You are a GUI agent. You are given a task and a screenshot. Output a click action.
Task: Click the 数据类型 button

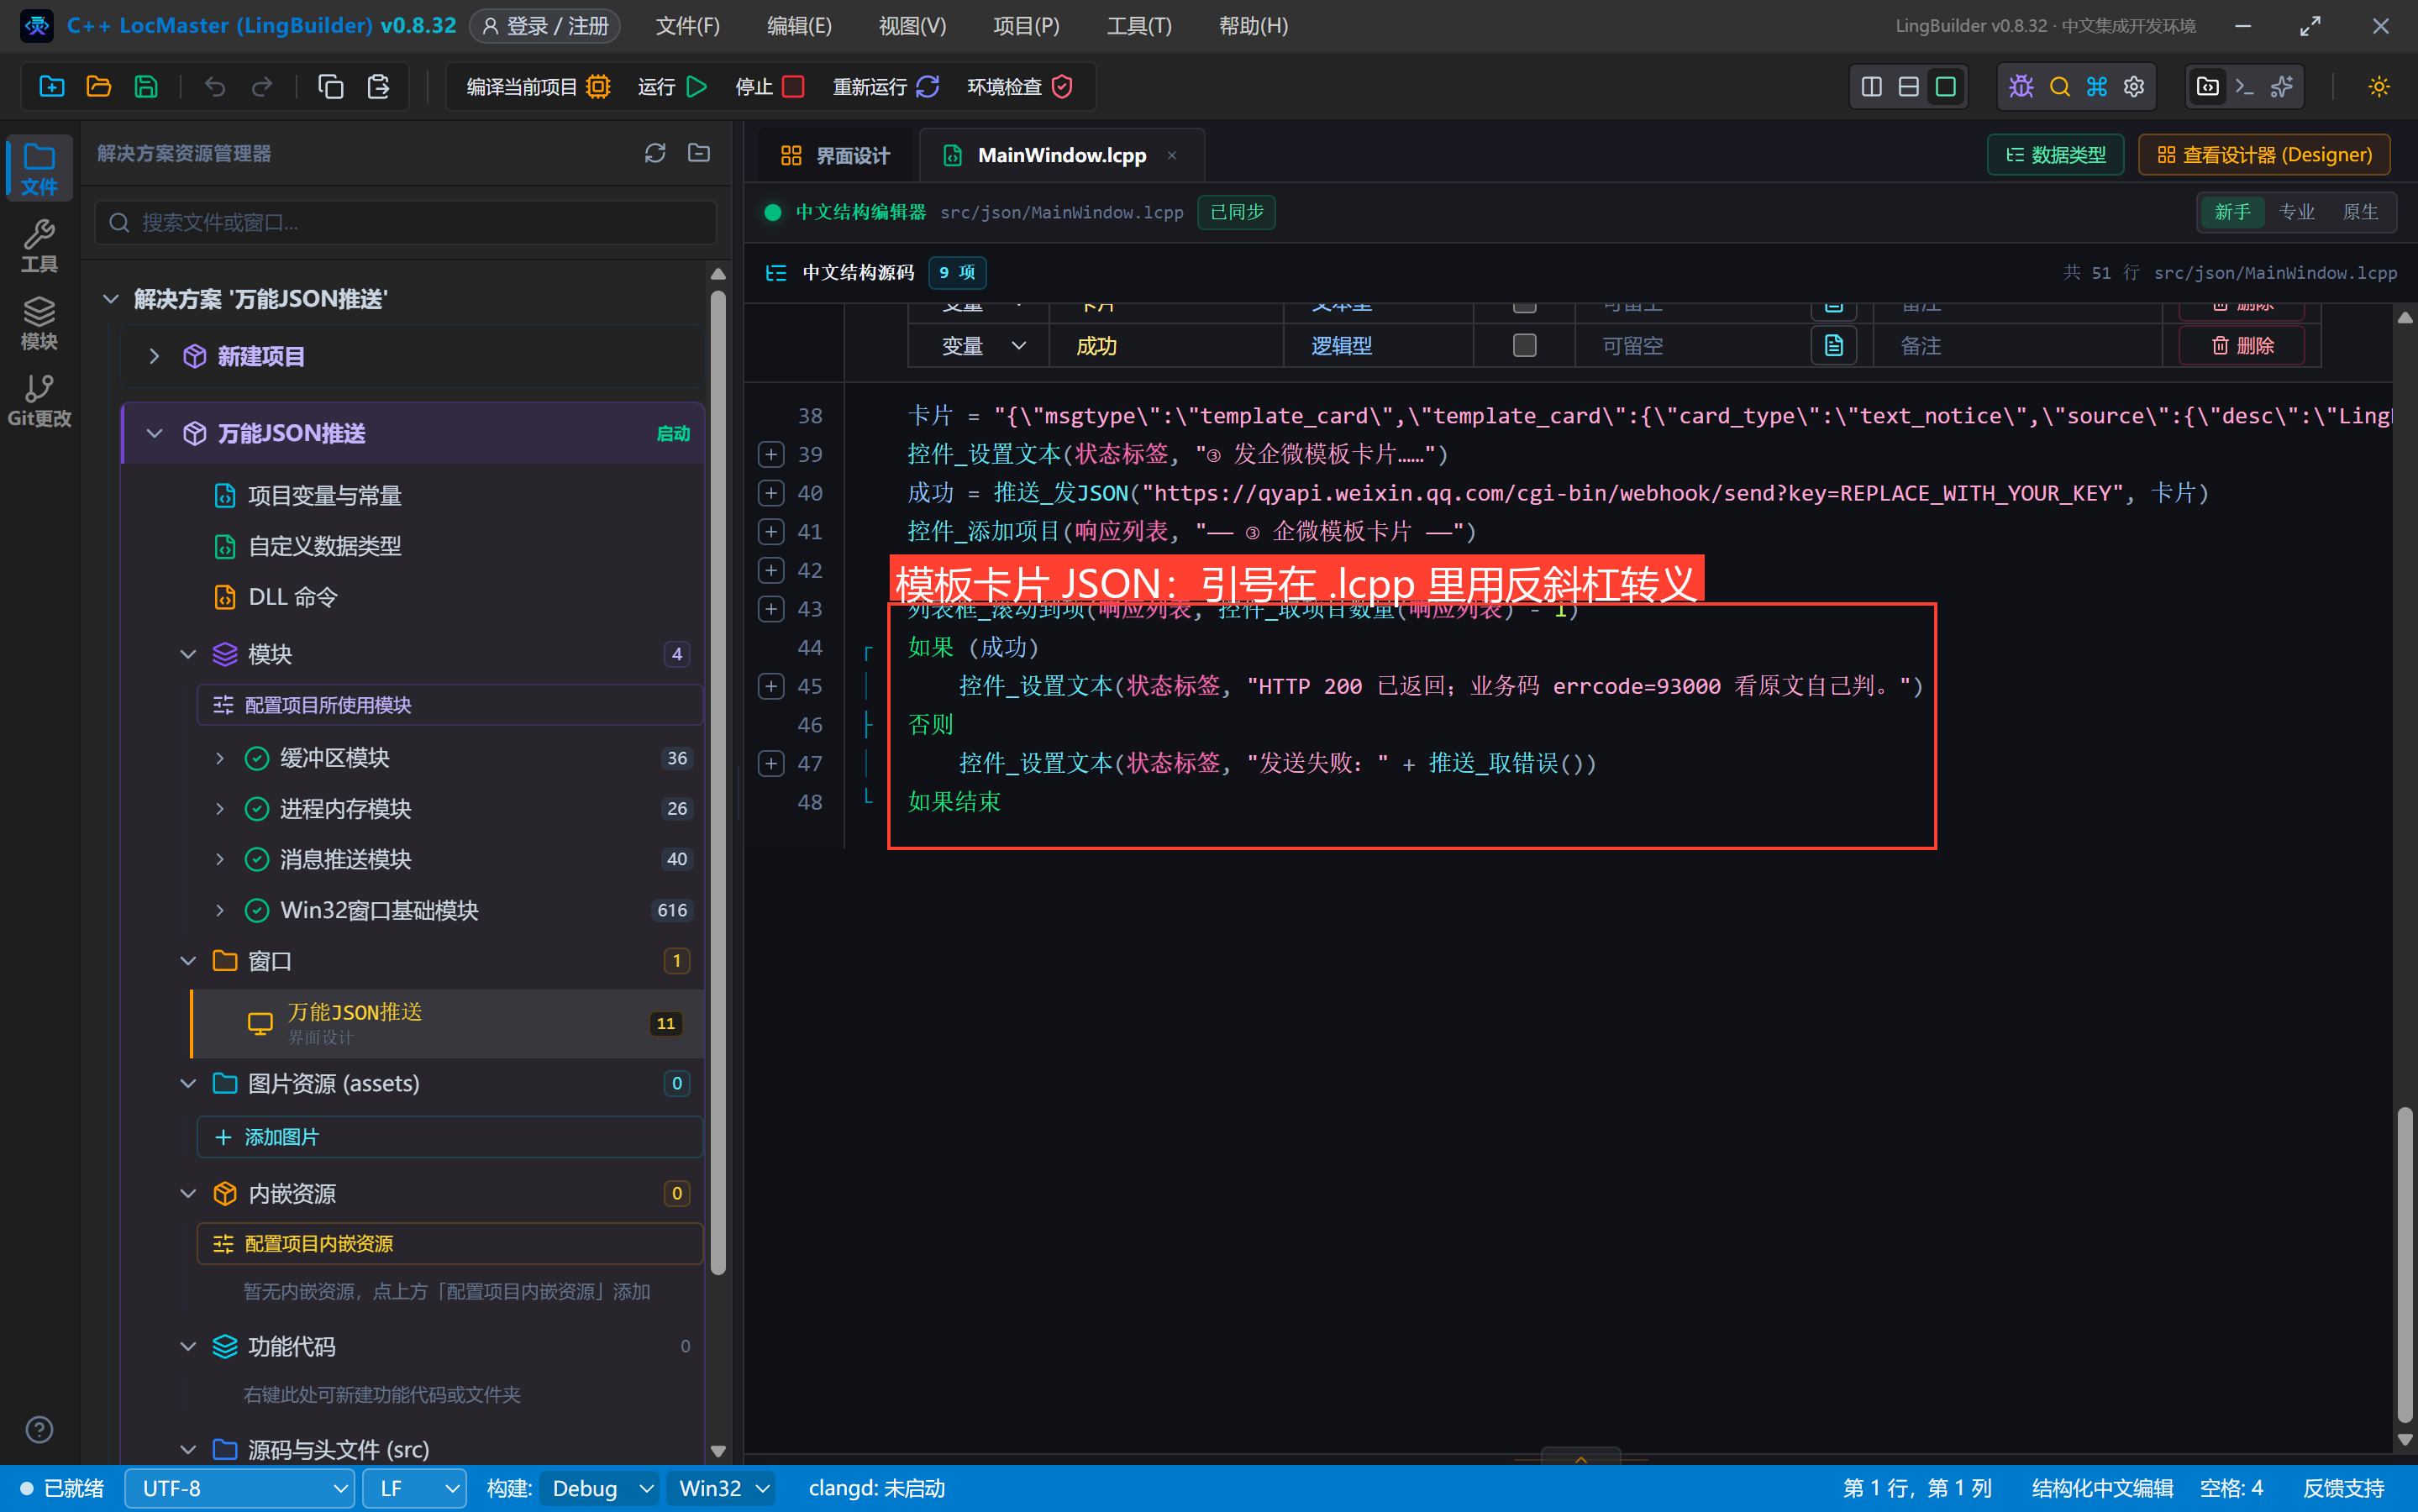point(2056,155)
